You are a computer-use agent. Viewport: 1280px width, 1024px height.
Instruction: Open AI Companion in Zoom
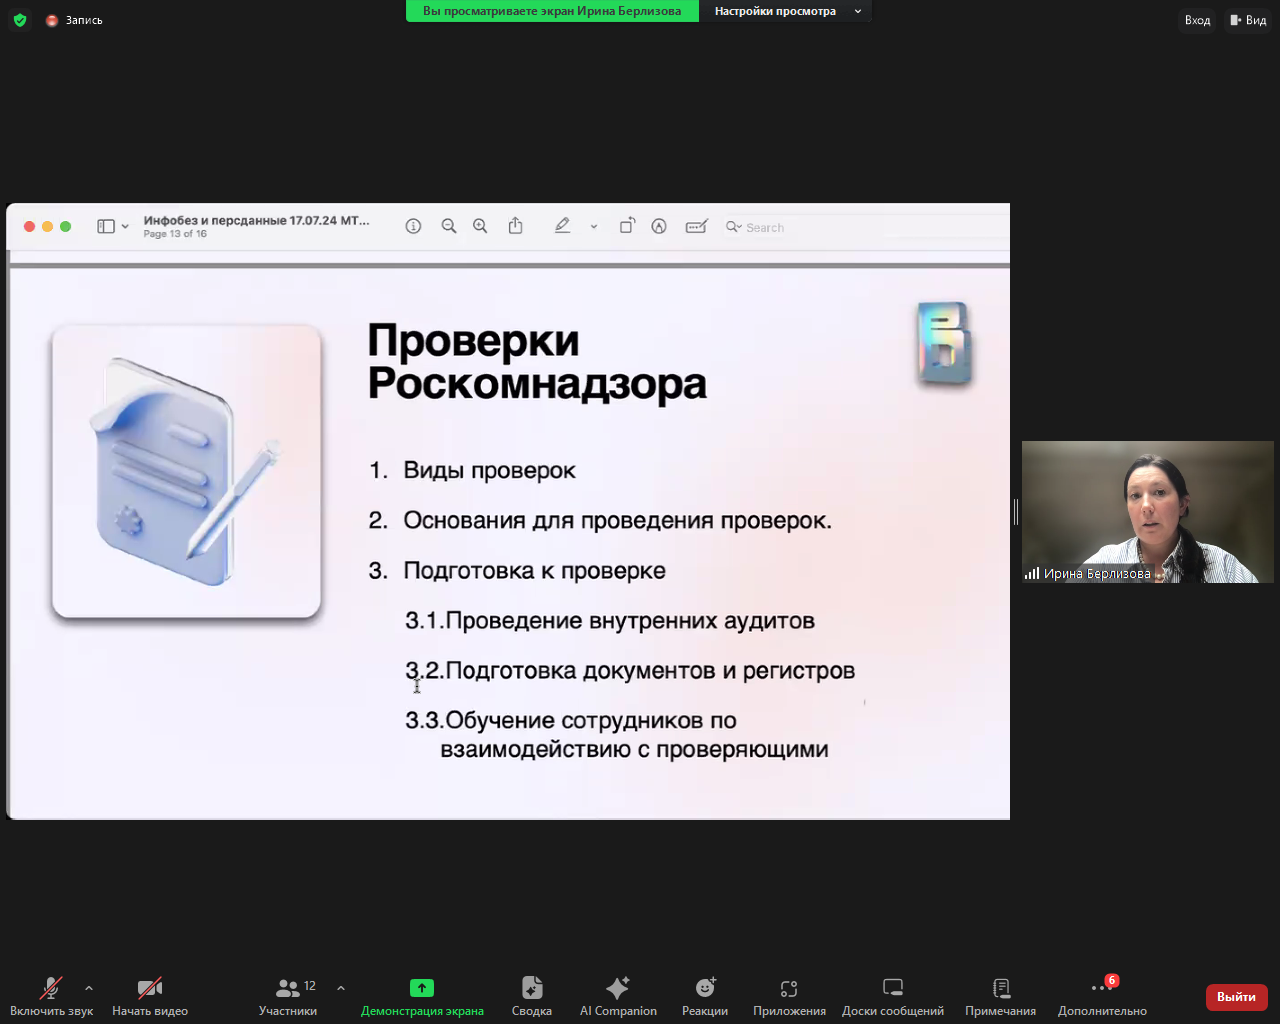[617, 995]
